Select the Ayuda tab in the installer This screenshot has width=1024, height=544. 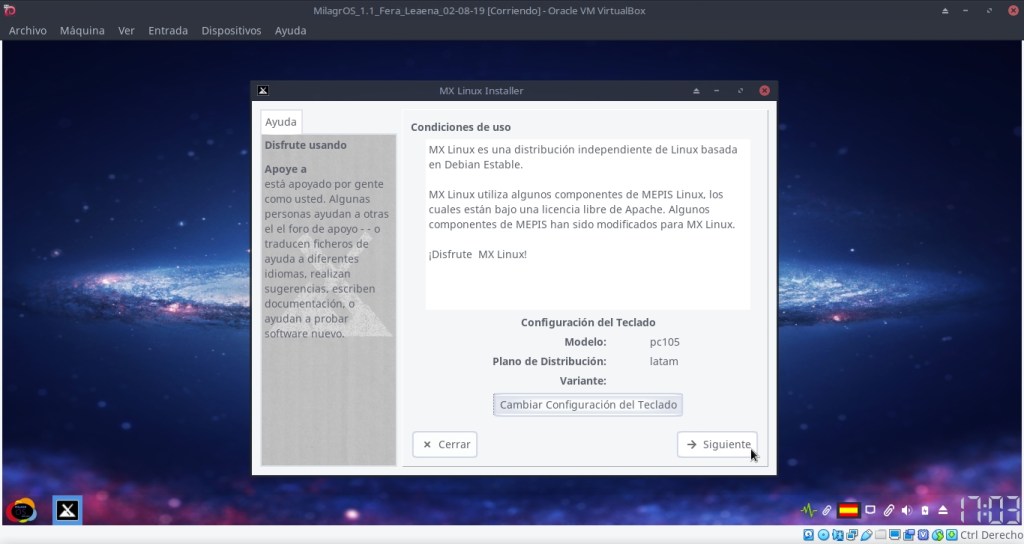(281, 122)
